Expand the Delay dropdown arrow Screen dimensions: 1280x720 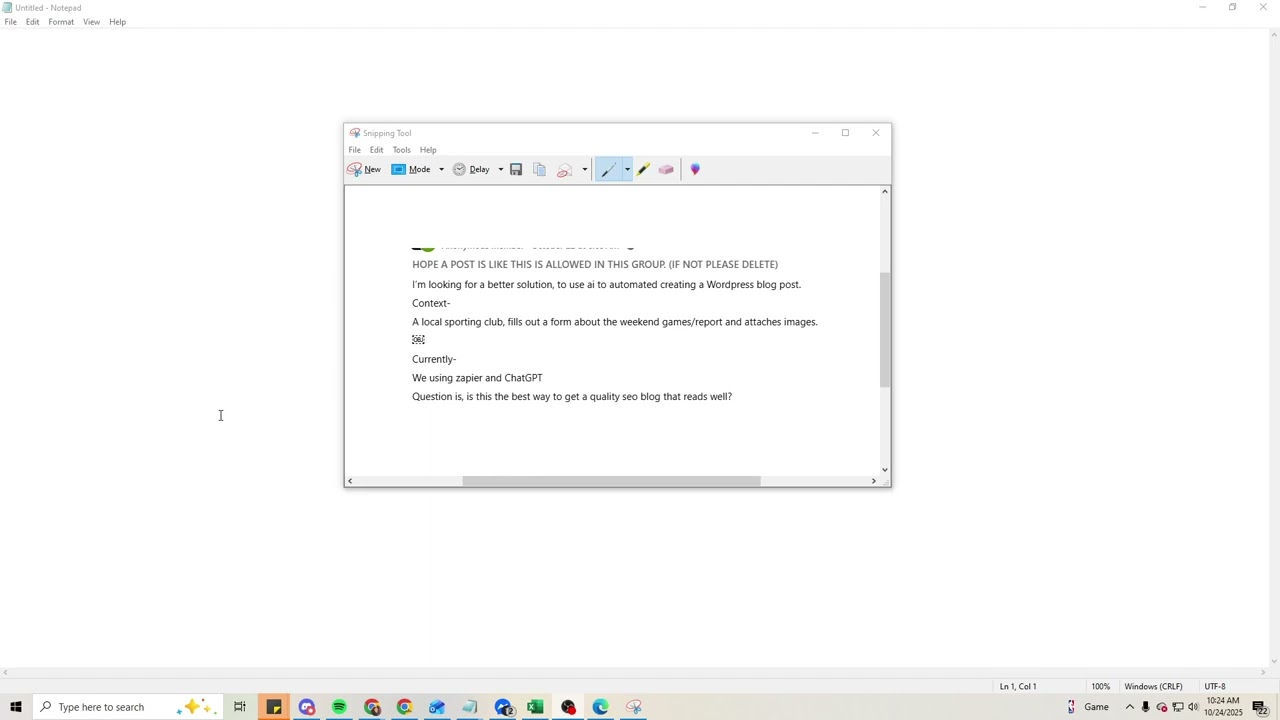[501, 170]
